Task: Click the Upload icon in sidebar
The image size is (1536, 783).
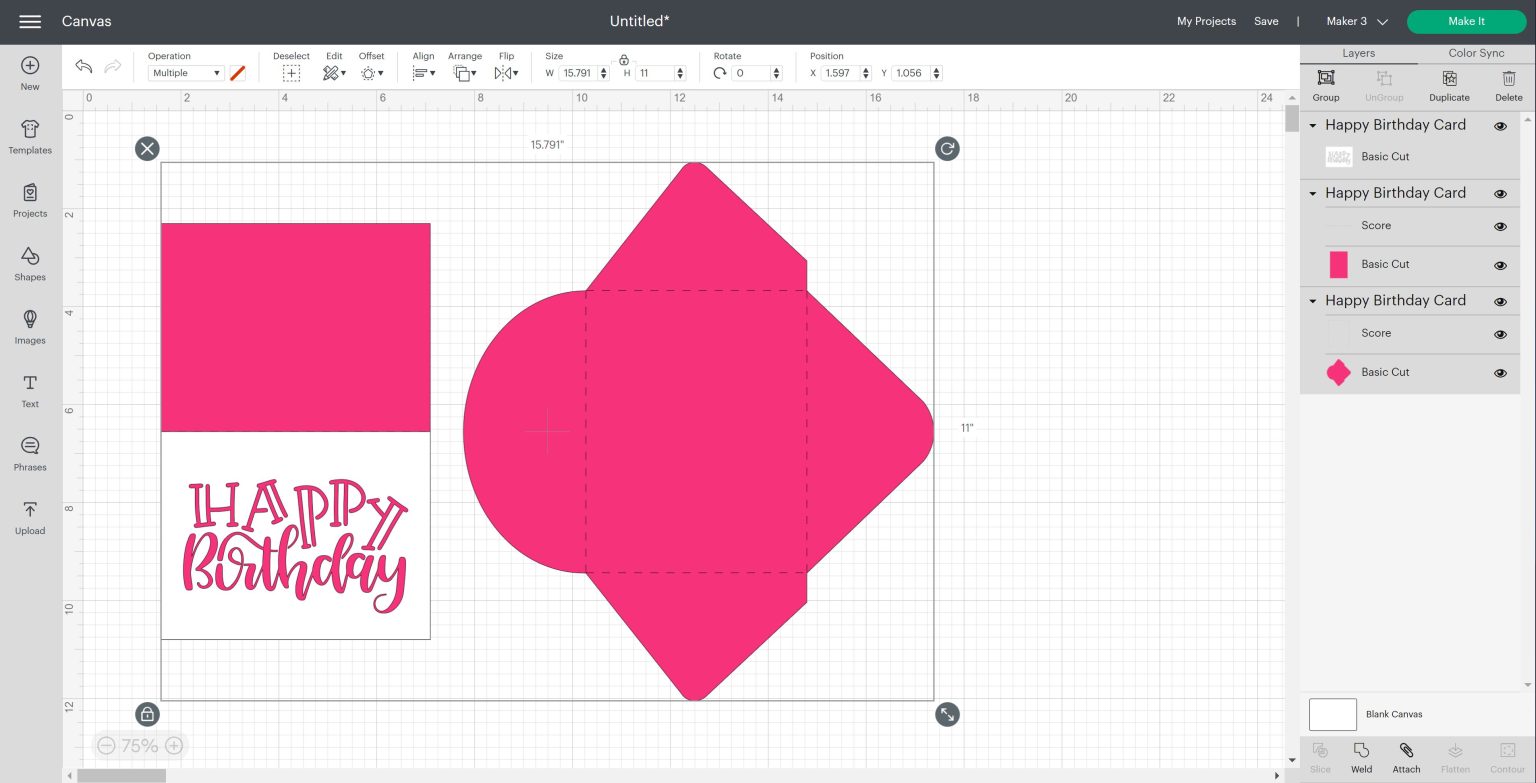Action: click(x=29, y=516)
